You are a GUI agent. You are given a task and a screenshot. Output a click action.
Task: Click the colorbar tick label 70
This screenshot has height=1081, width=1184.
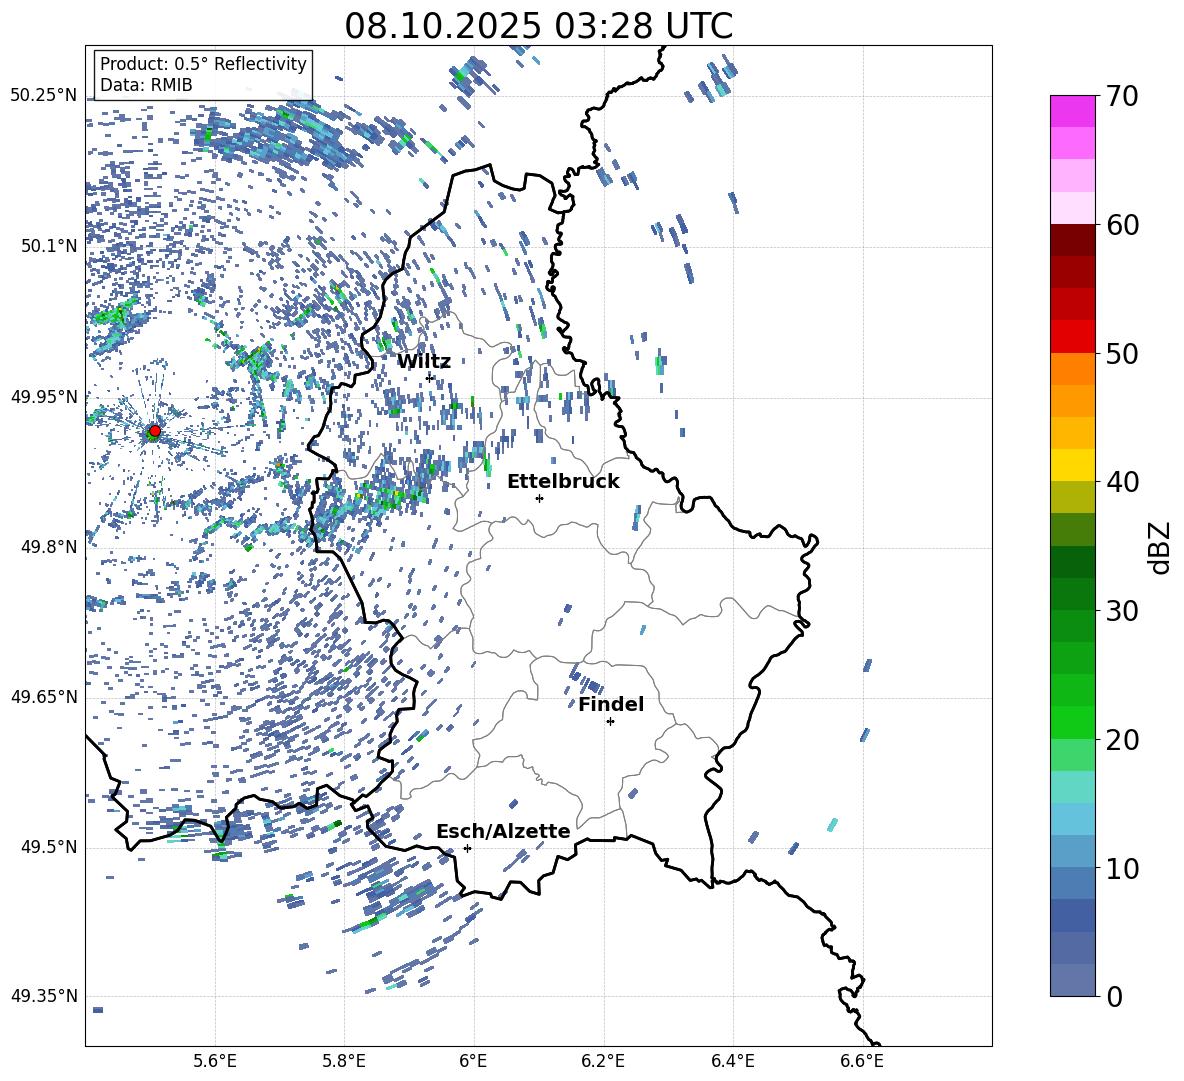(x=1122, y=96)
